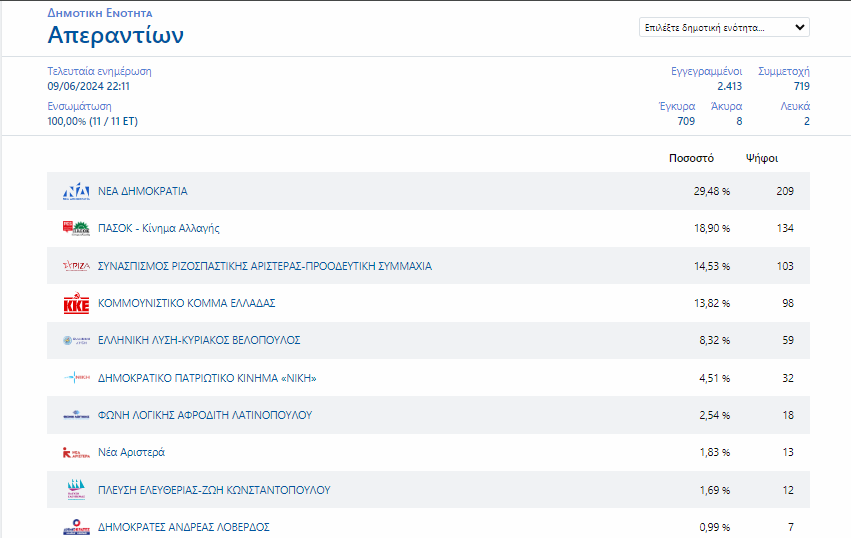This screenshot has height=538, width=851.
Task: Click the KKE party logo
Action: (76, 303)
